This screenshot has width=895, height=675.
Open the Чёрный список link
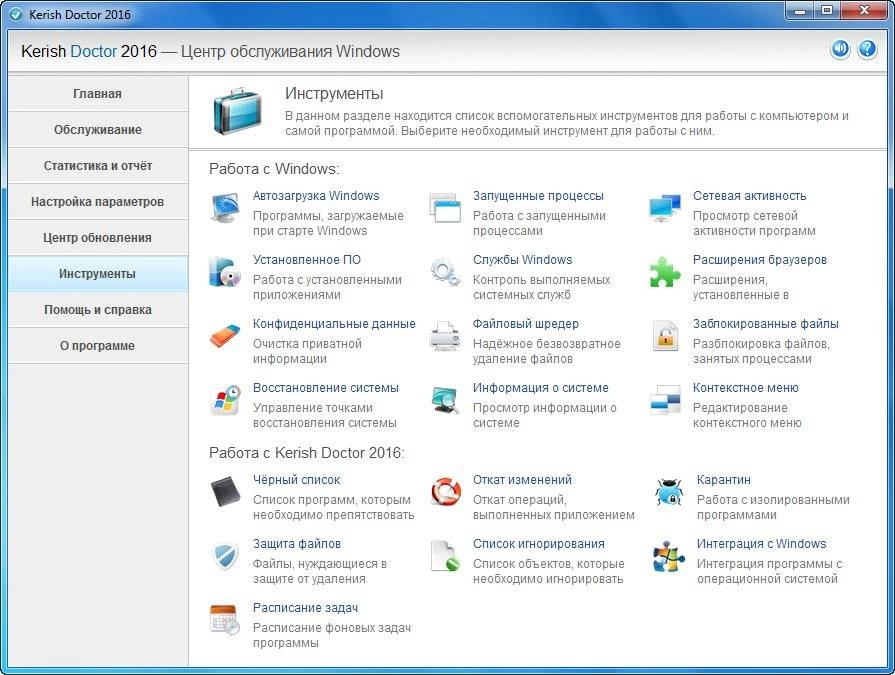pos(296,480)
